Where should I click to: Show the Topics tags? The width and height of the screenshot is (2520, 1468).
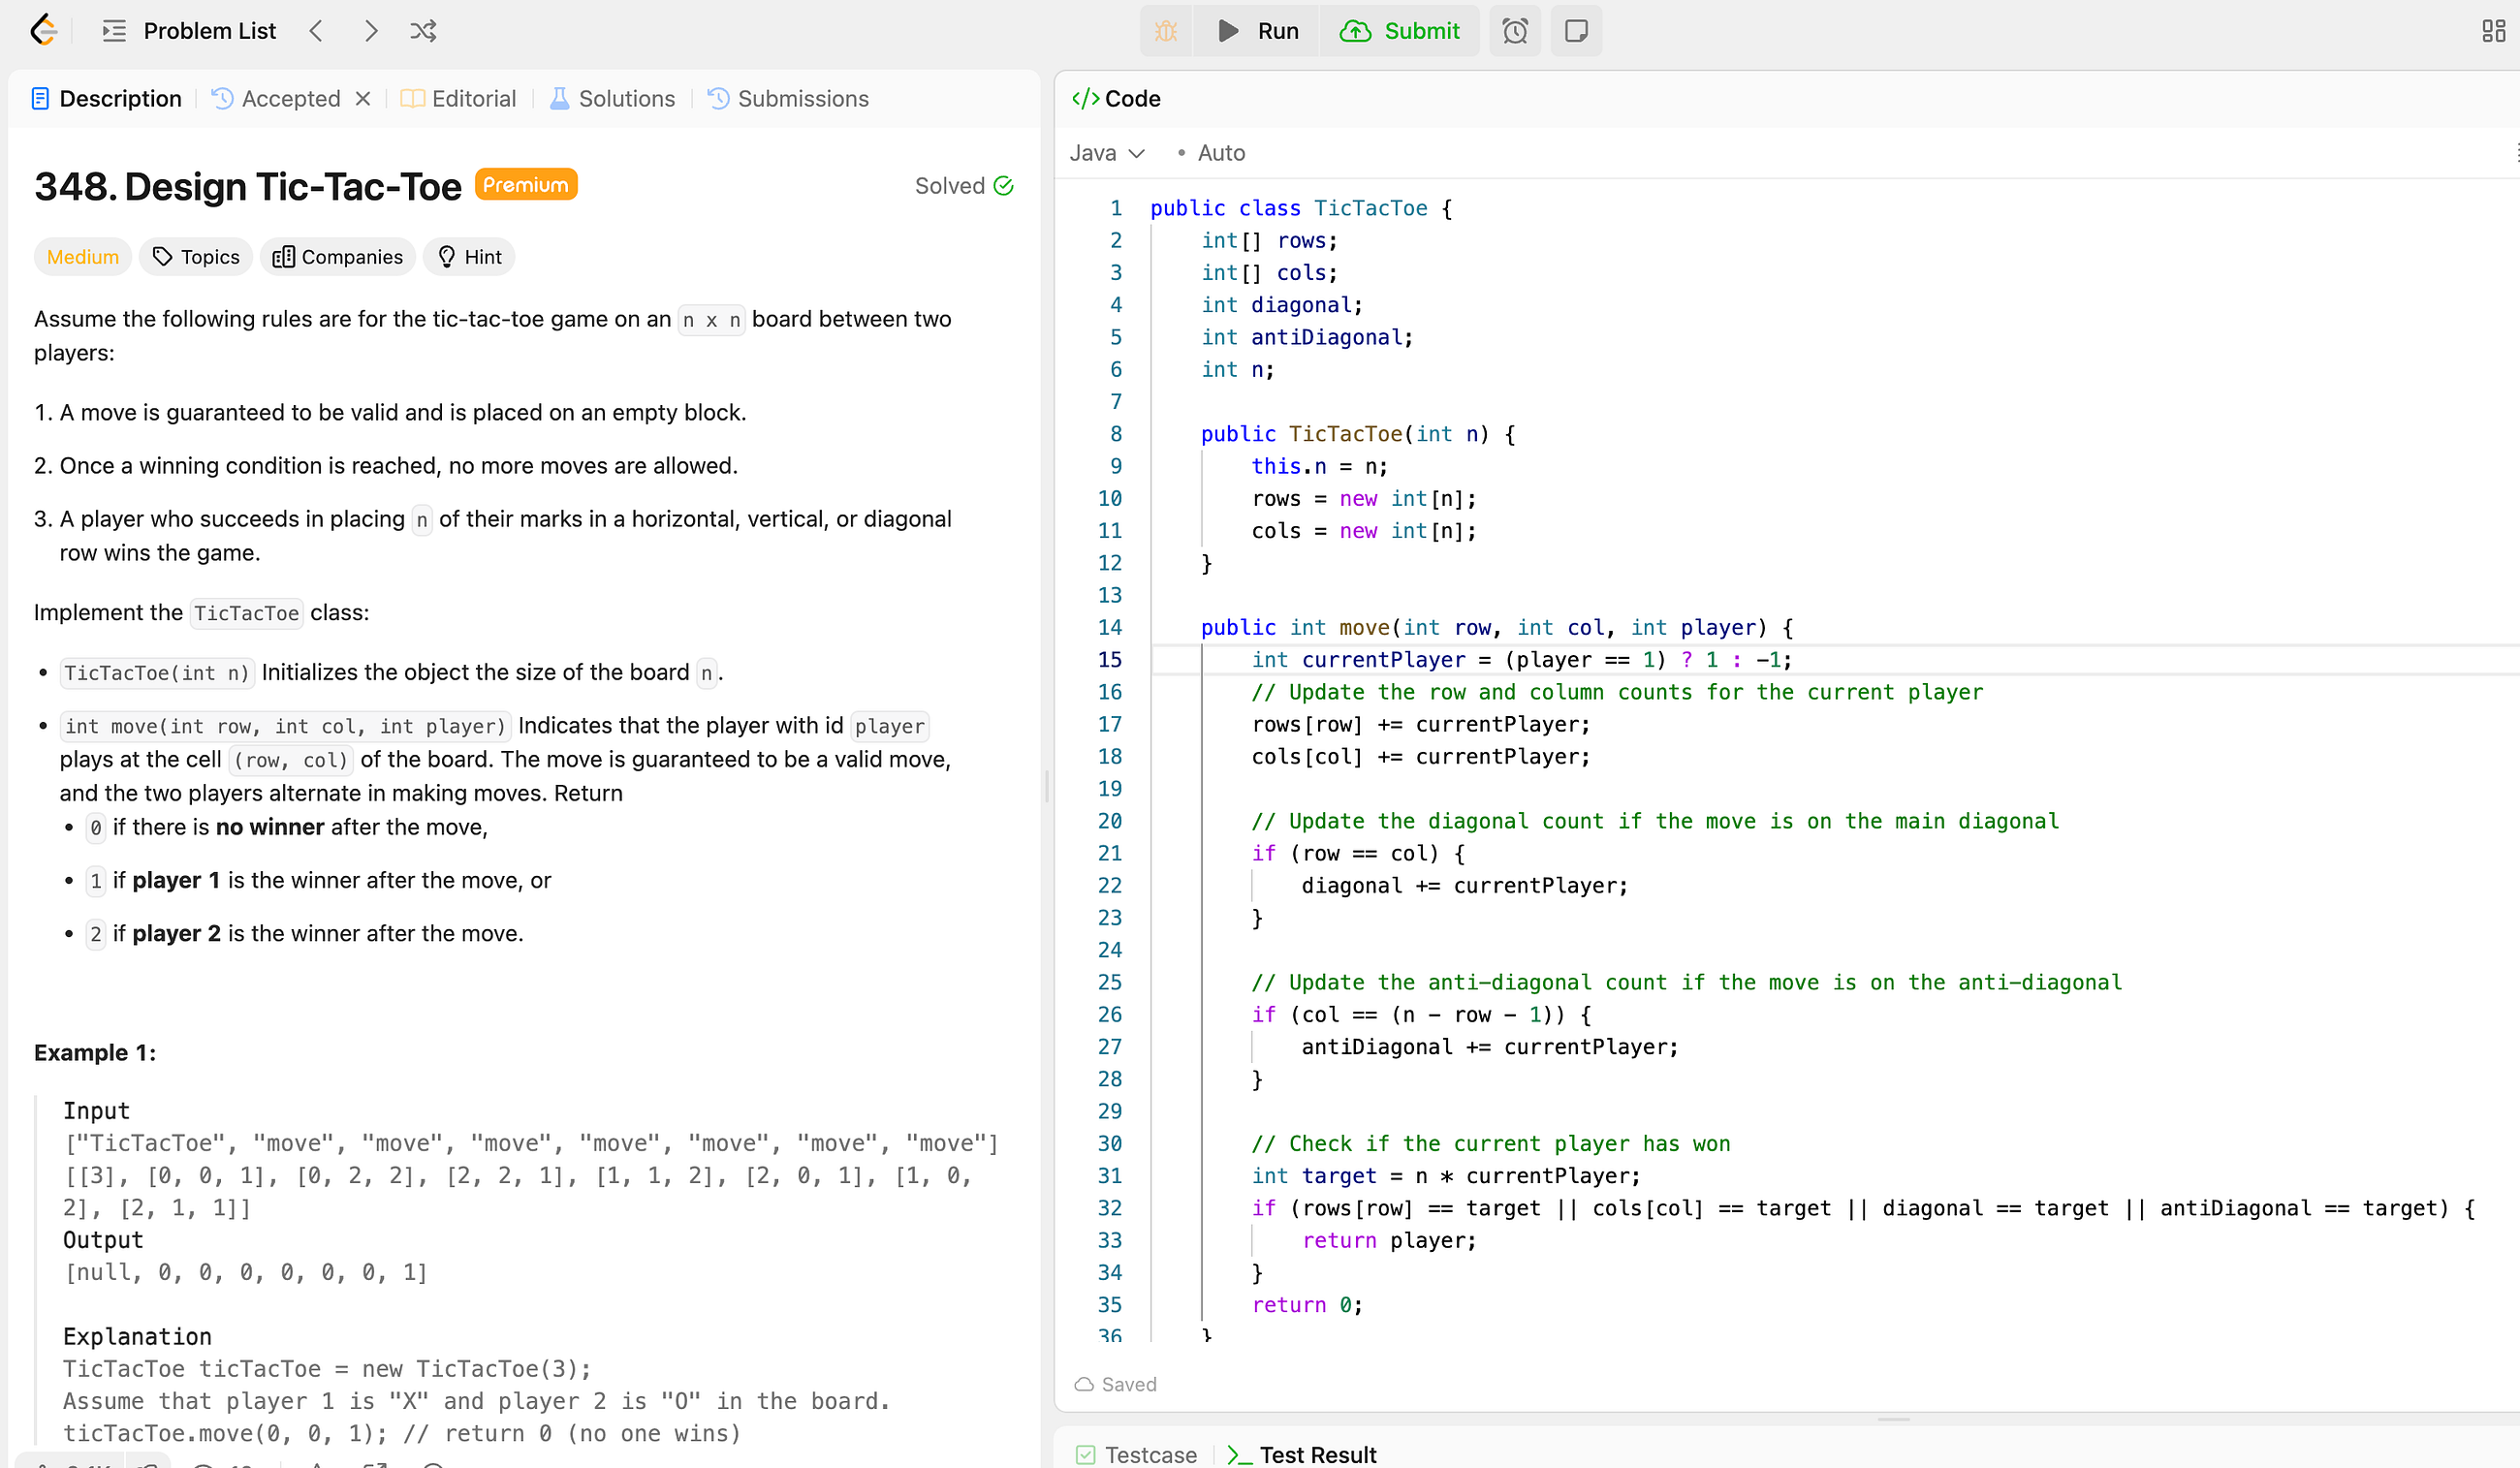coord(196,257)
